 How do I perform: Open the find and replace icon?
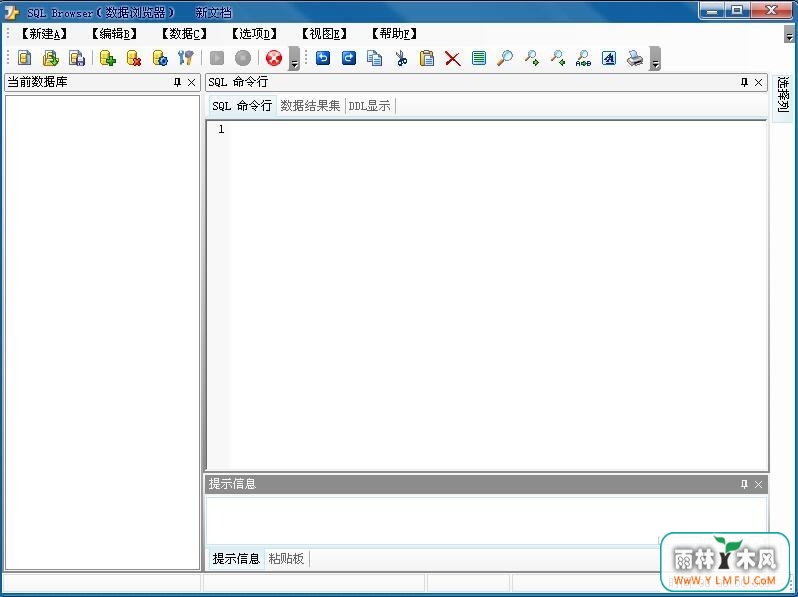583,58
